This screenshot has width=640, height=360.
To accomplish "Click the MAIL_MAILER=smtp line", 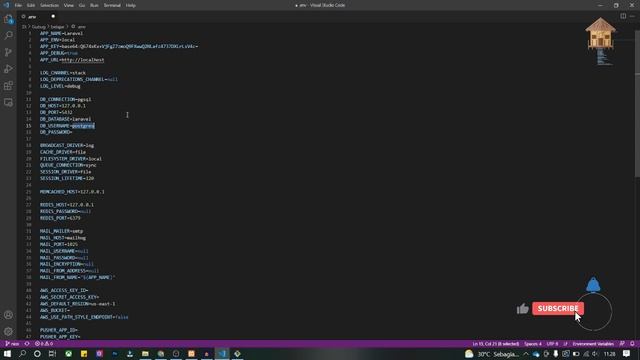I will point(61,231).
